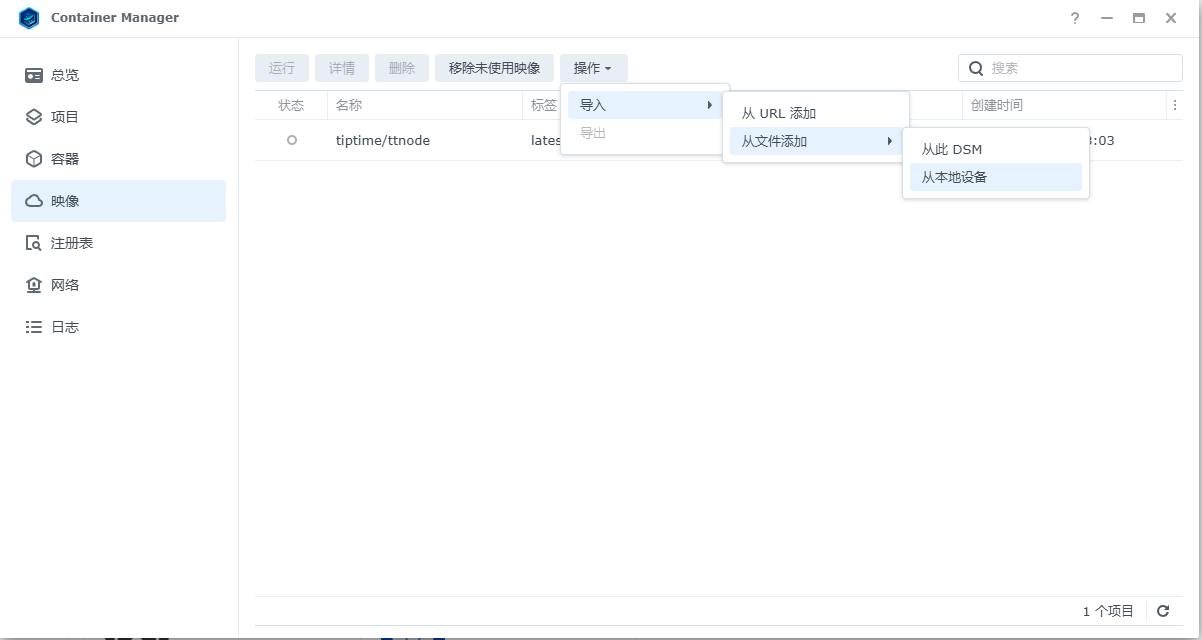Screen dimensions: 1202x640
Task: Open the column options three-dot menu
Action: point(1174,105)
